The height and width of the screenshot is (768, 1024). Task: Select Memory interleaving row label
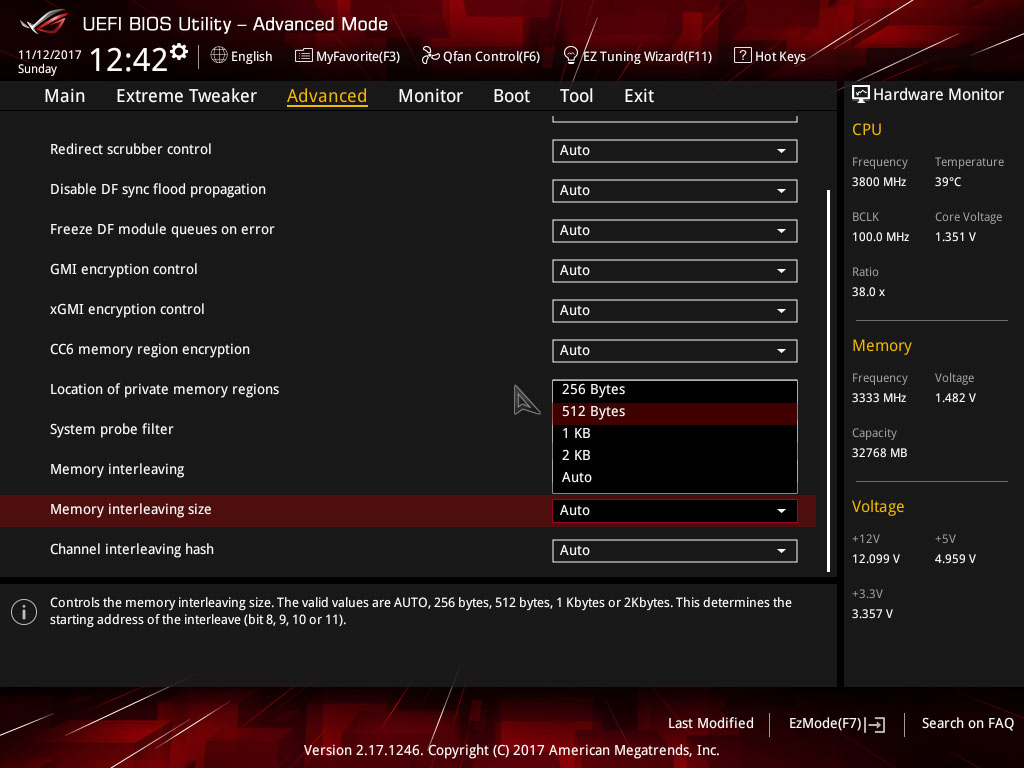coord(117,470)
